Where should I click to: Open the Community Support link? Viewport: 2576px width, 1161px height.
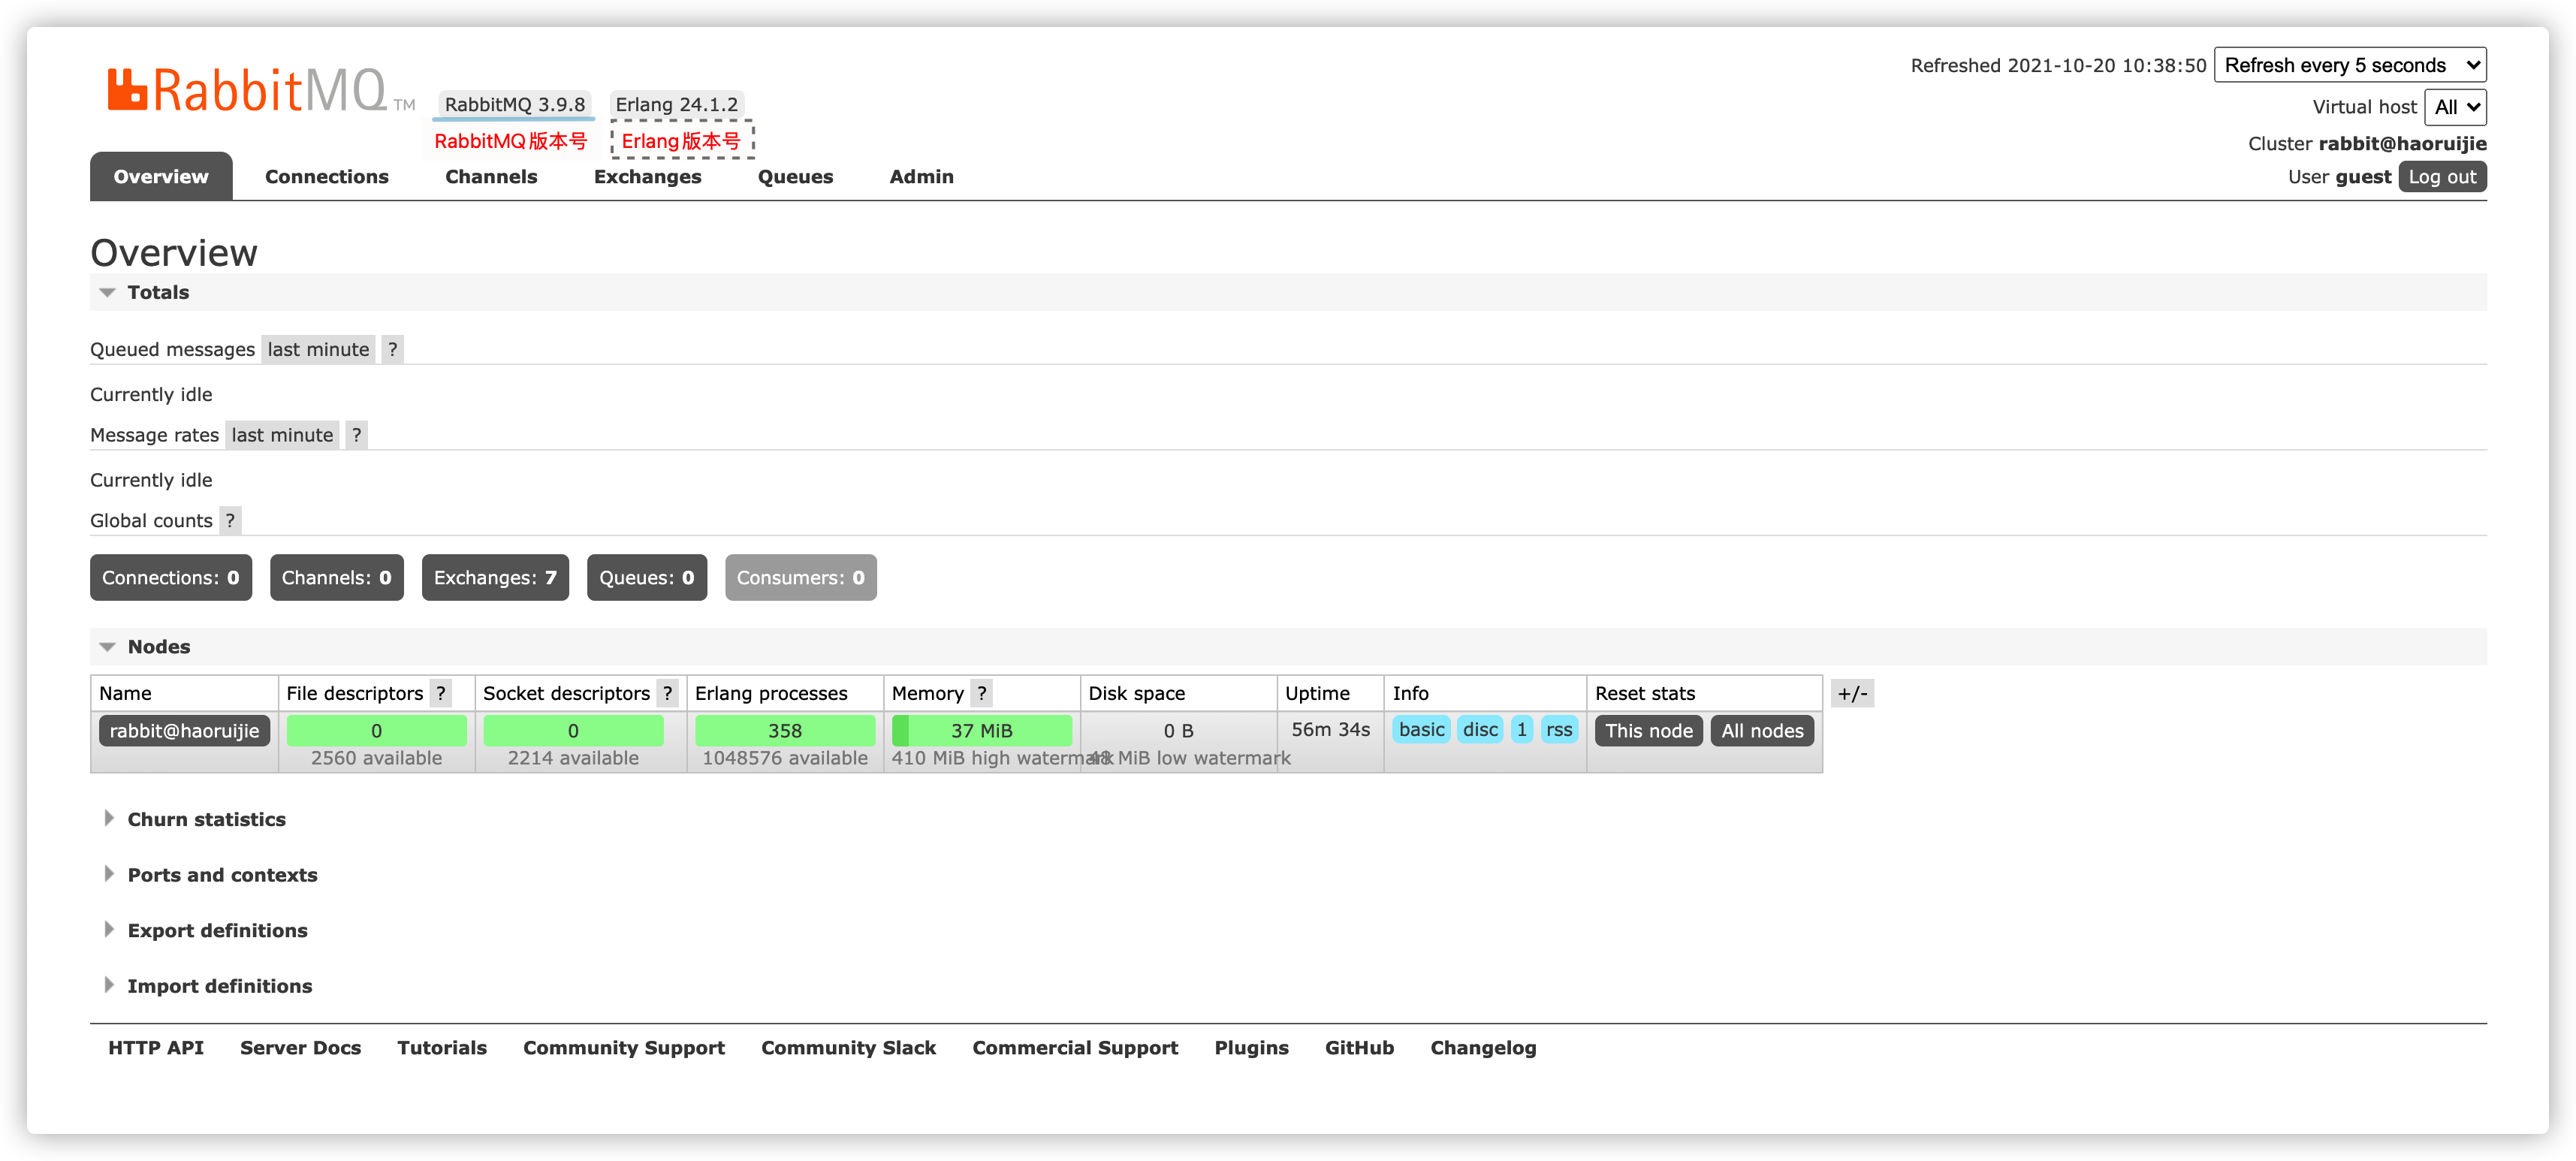[624, 1048]
